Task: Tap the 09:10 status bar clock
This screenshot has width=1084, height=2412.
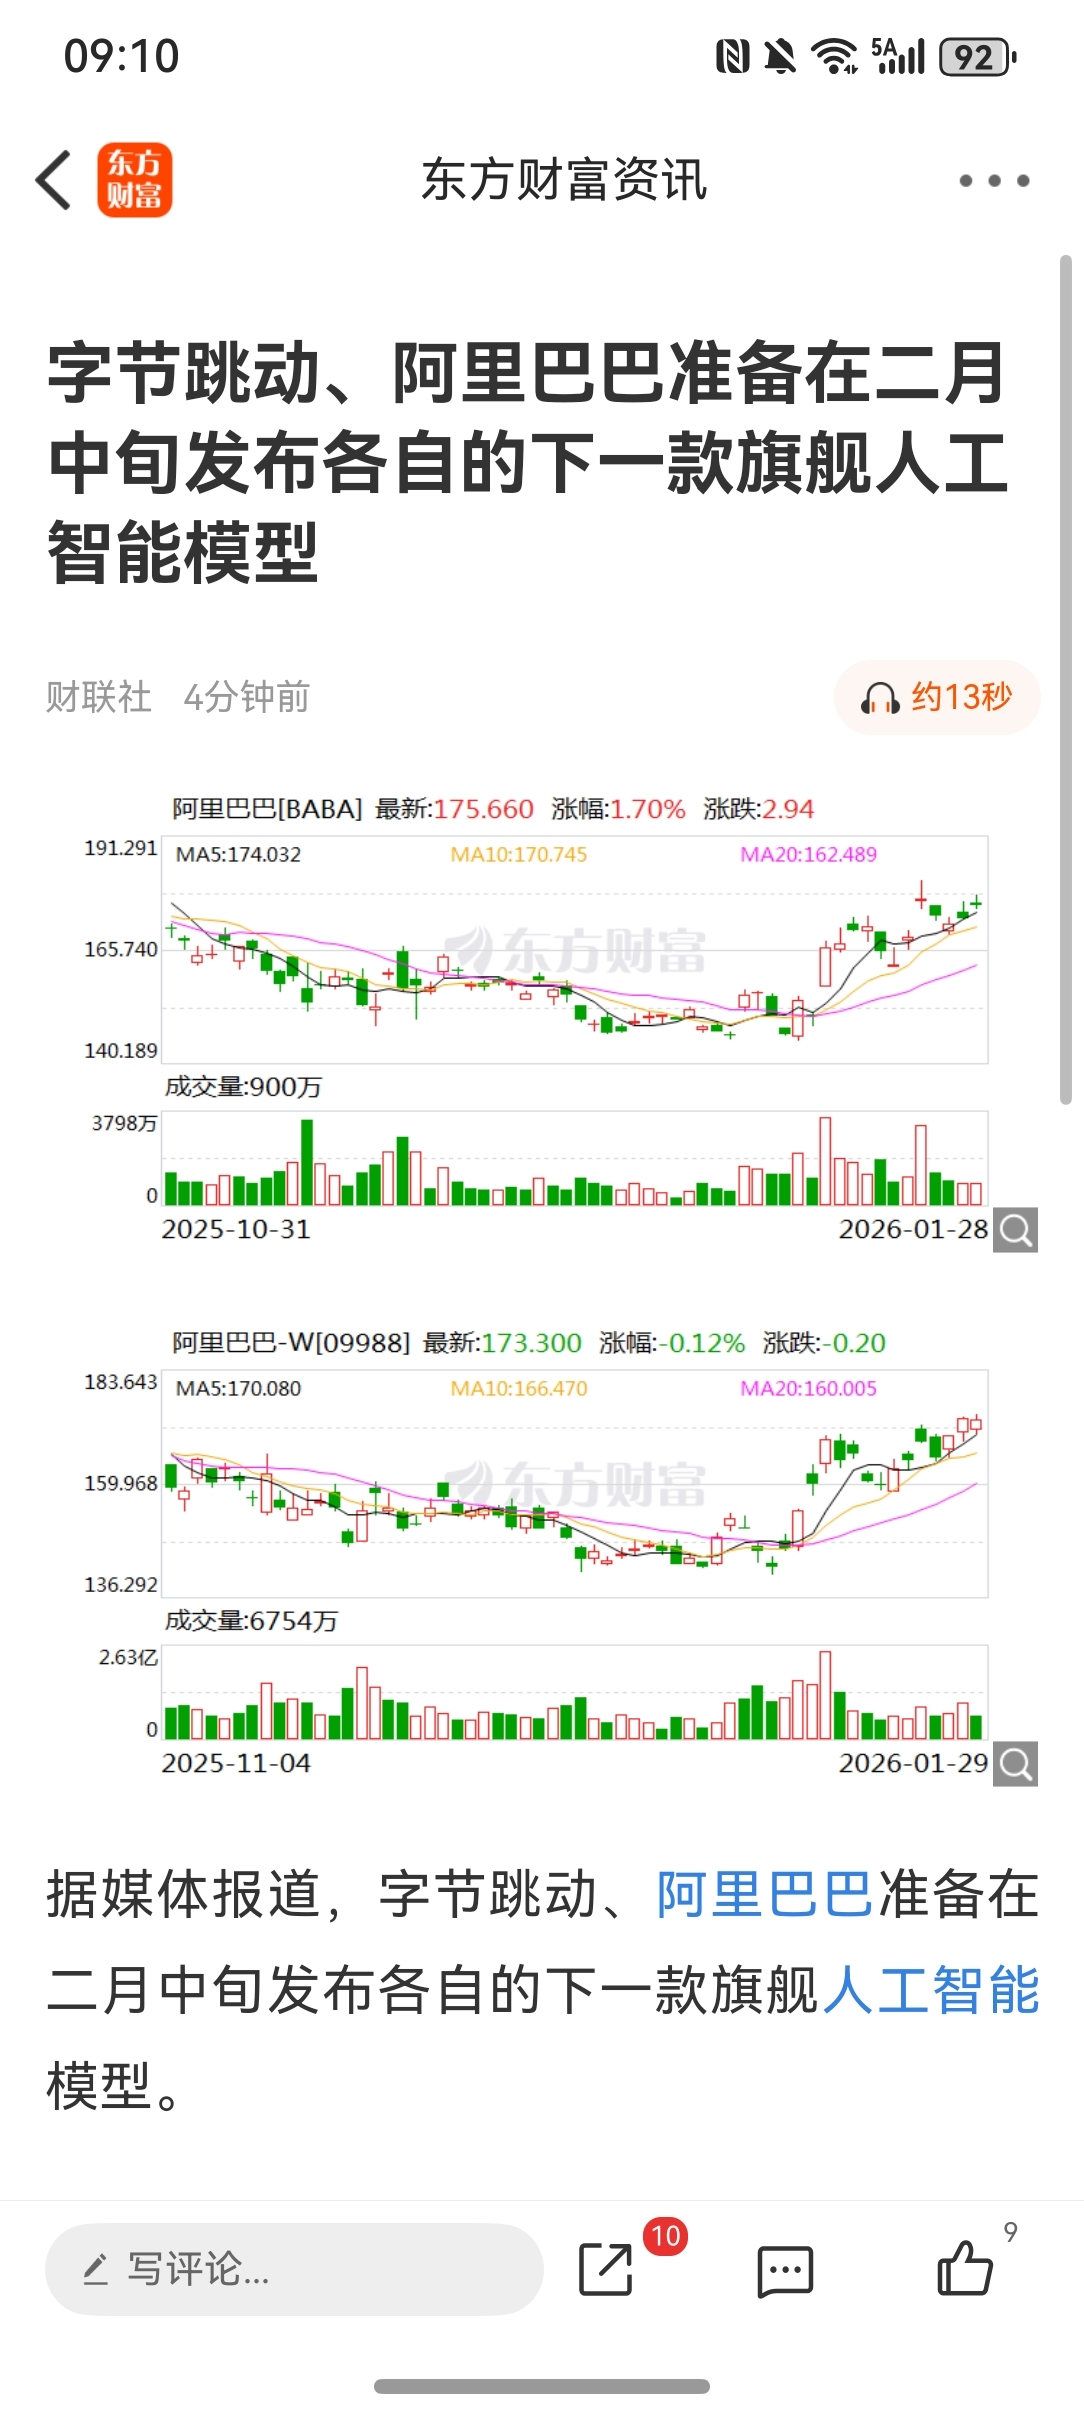Action: point(121,56)
